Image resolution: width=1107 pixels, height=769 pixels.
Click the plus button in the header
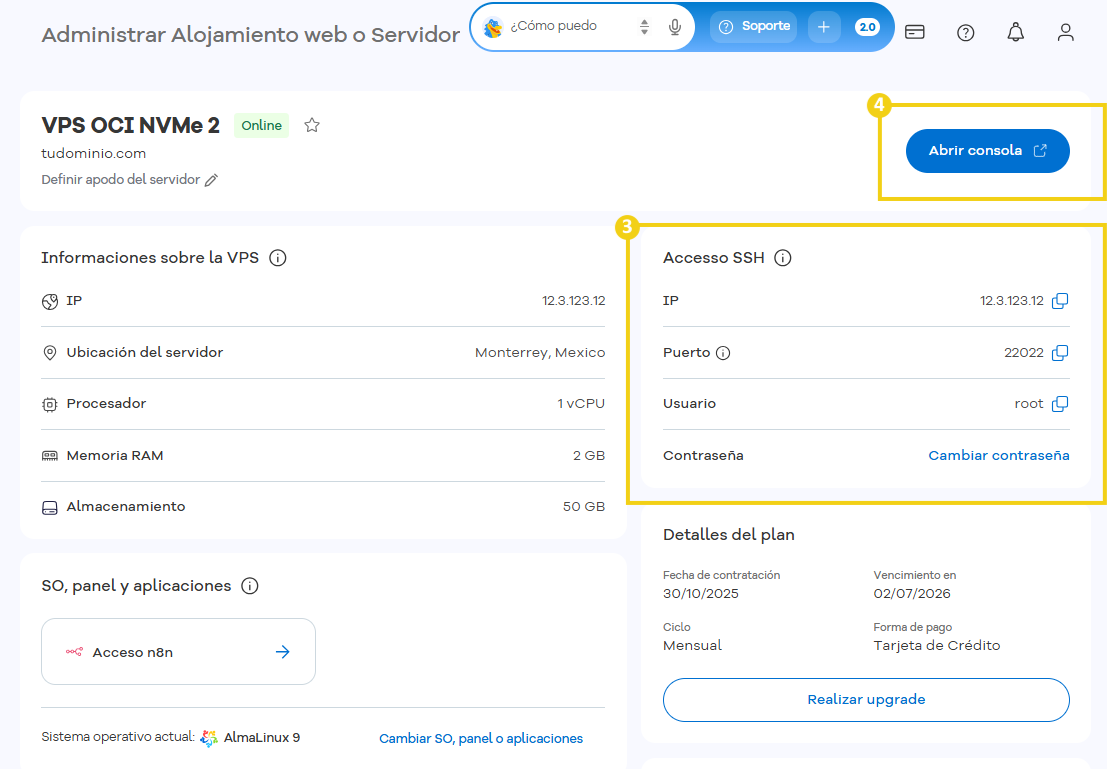[x=823, y=27]
